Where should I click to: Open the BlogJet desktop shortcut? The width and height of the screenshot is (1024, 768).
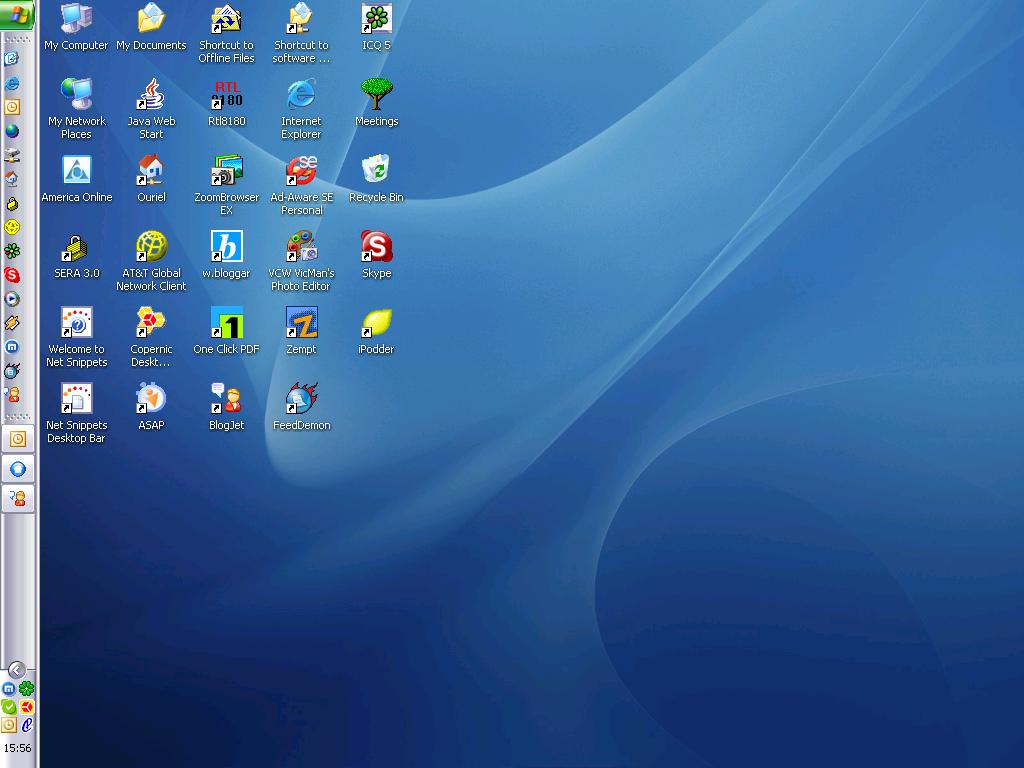pyautogui.click(x=226, y=399)
